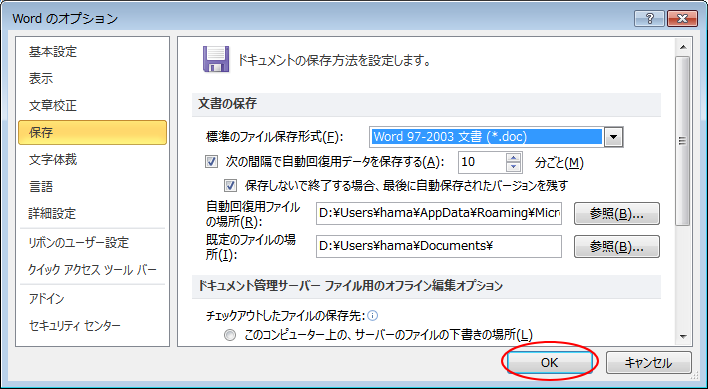Click the 文書の保存 section heading

pyautogui.click(x=228, y=104)
